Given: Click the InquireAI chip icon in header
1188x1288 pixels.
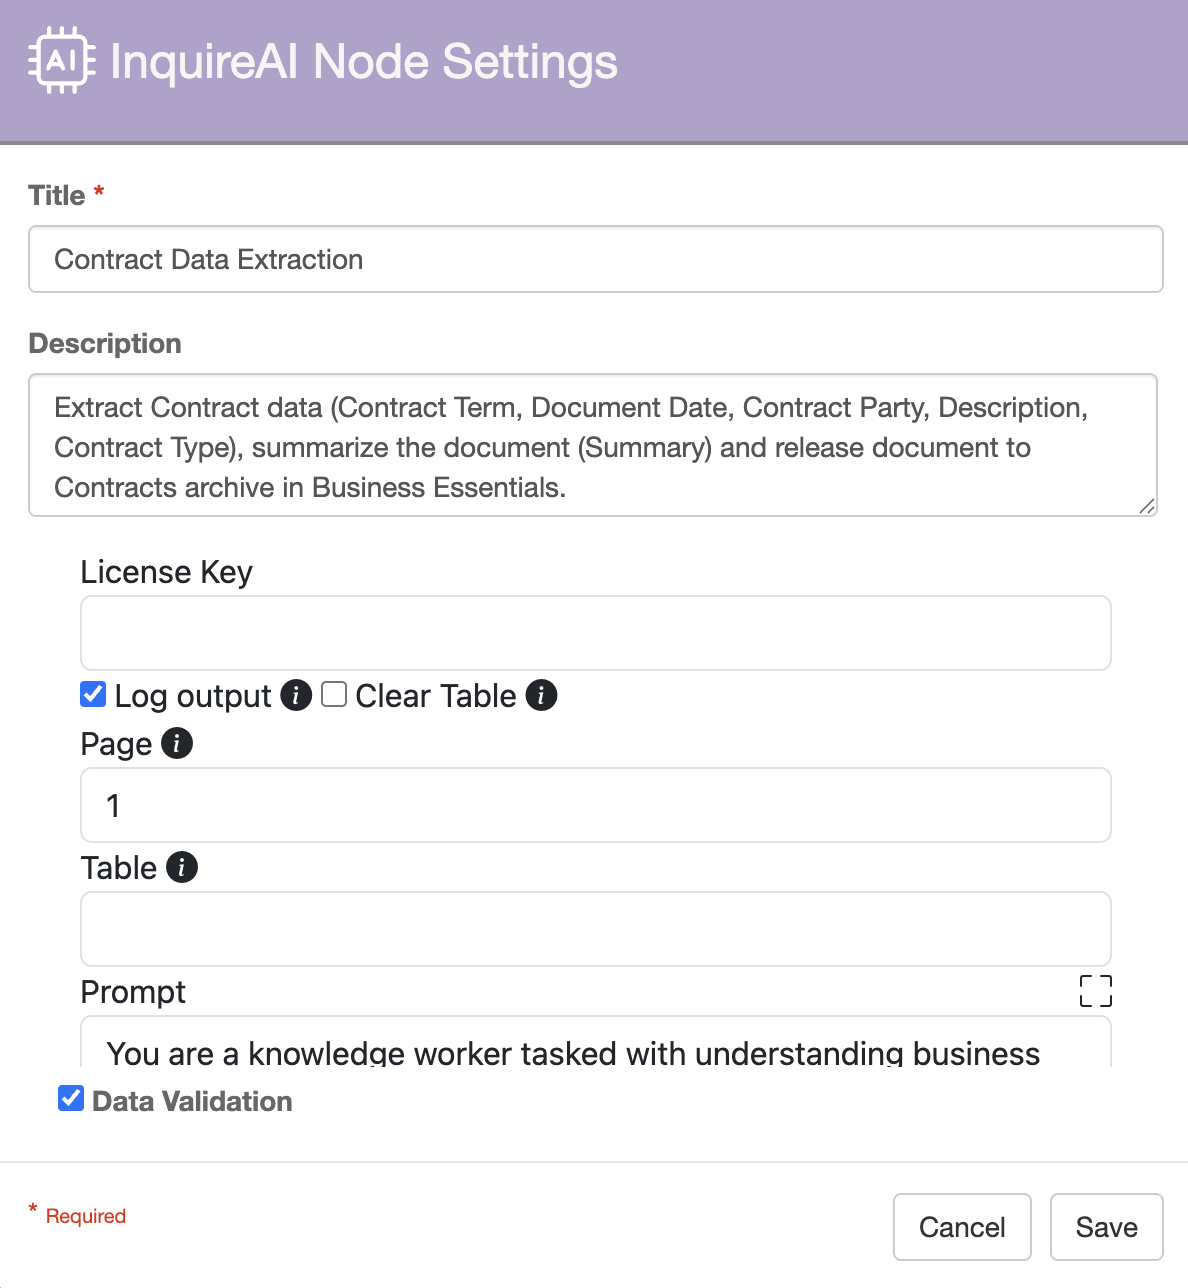Looking at the screenshot, I should point(62,62).
